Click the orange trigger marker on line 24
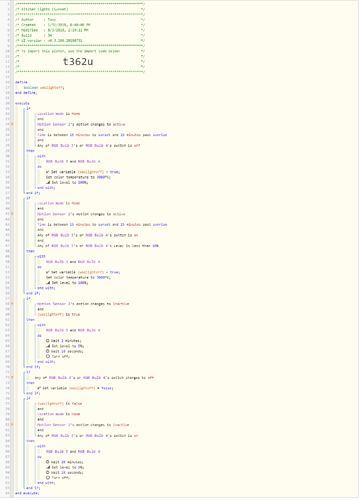Screen dimensions: 361x500 click(12, 124)
